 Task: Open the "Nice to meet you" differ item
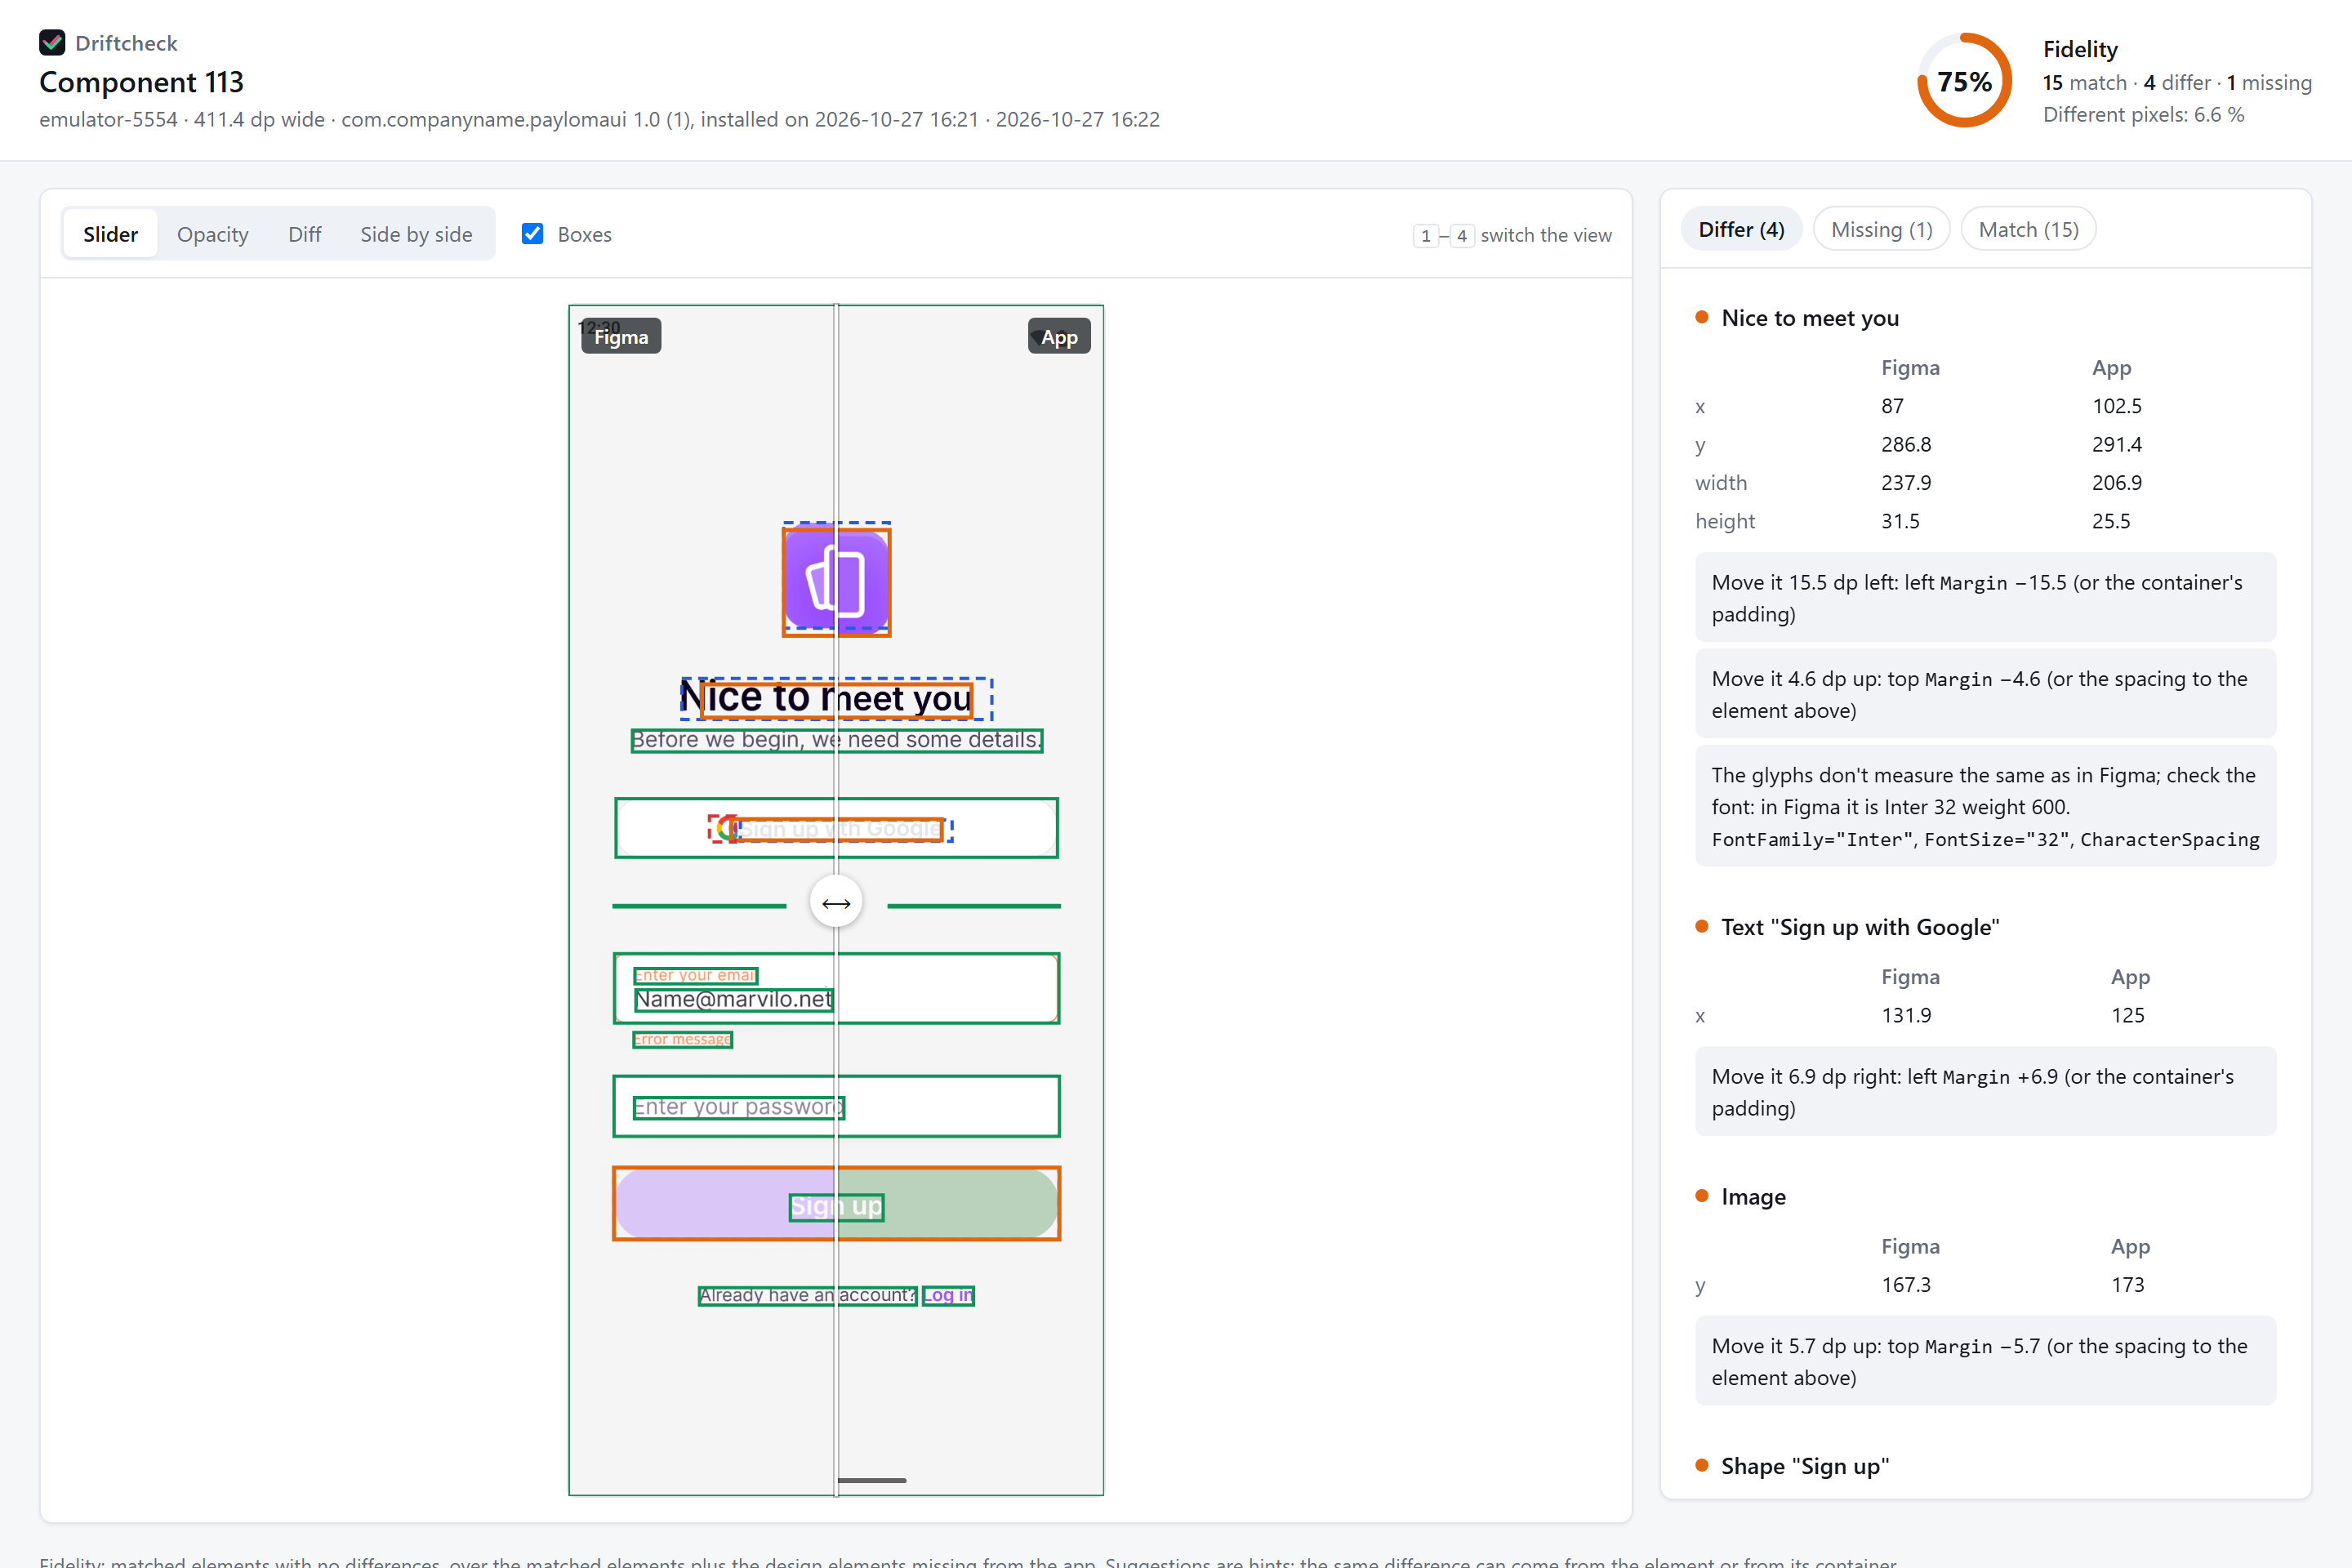(1809, 318)
